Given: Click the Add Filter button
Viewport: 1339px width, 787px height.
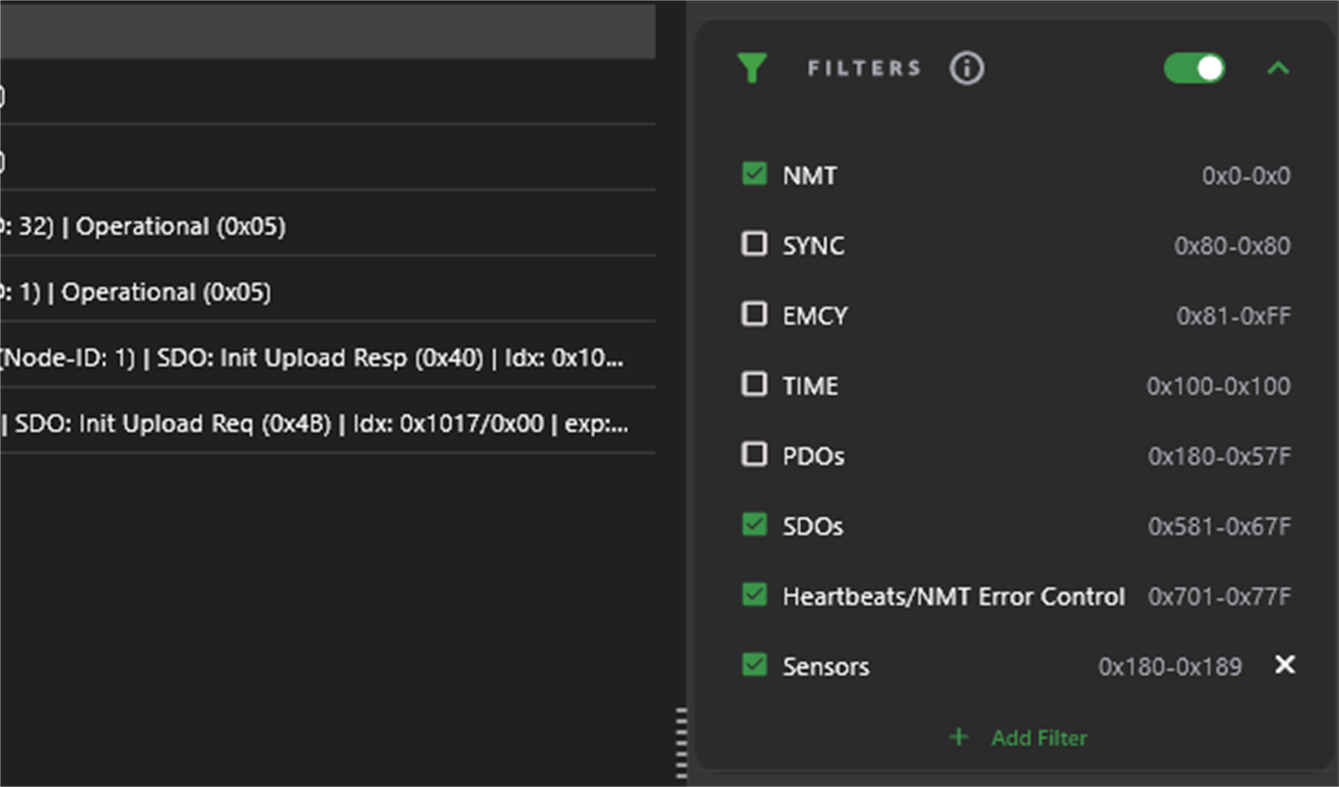Looking at the screenshot, I should pos(1018,738).
